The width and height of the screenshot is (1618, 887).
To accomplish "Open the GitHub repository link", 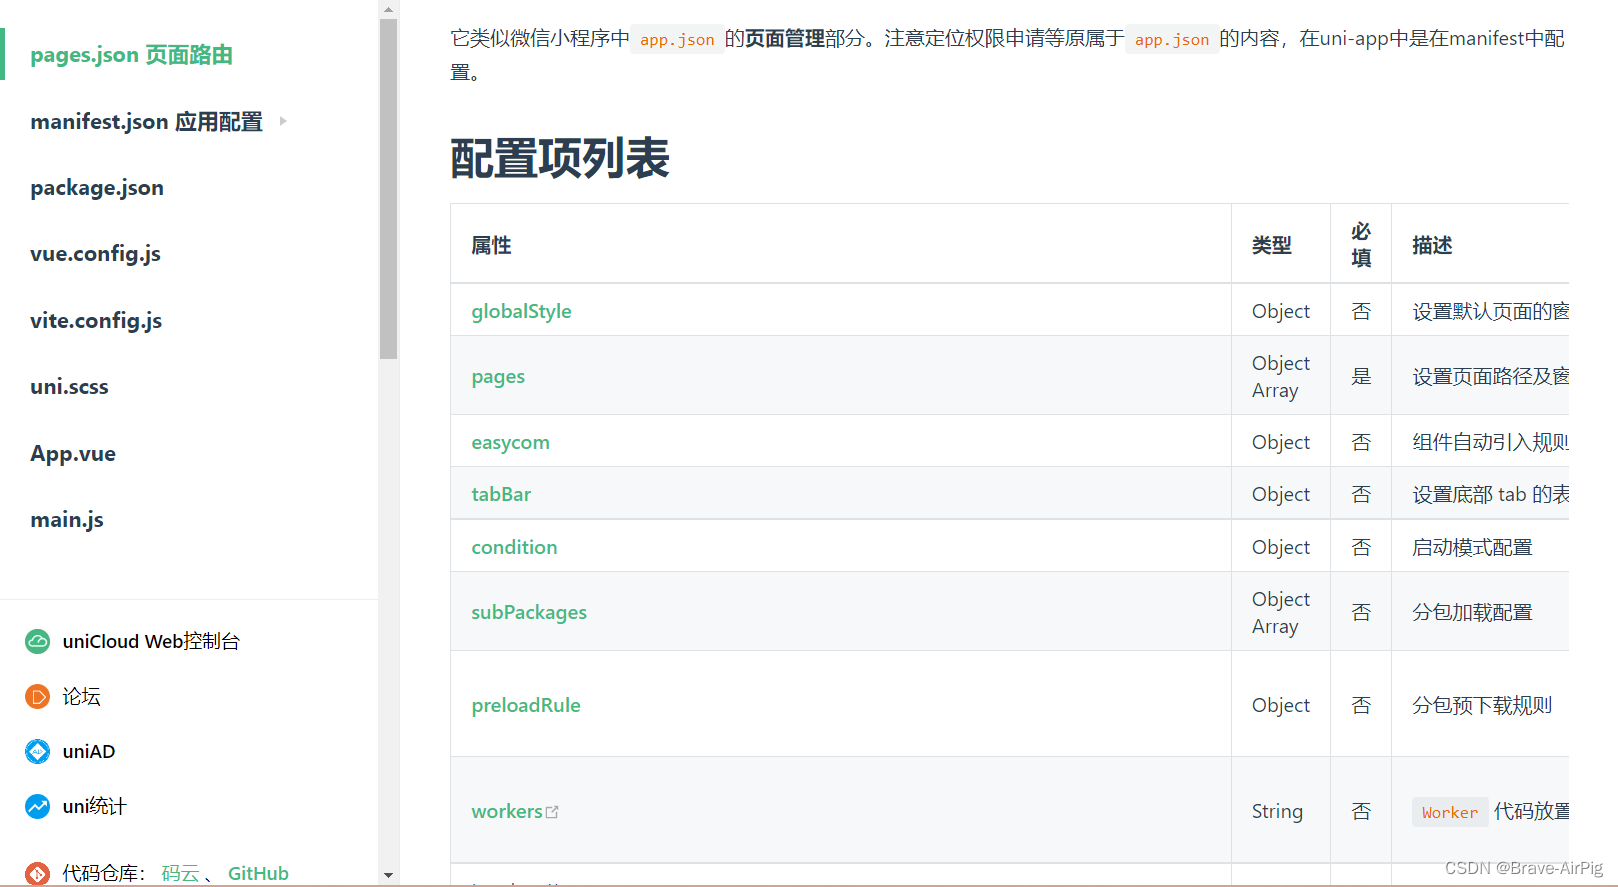I will click(x=258, y=873).
